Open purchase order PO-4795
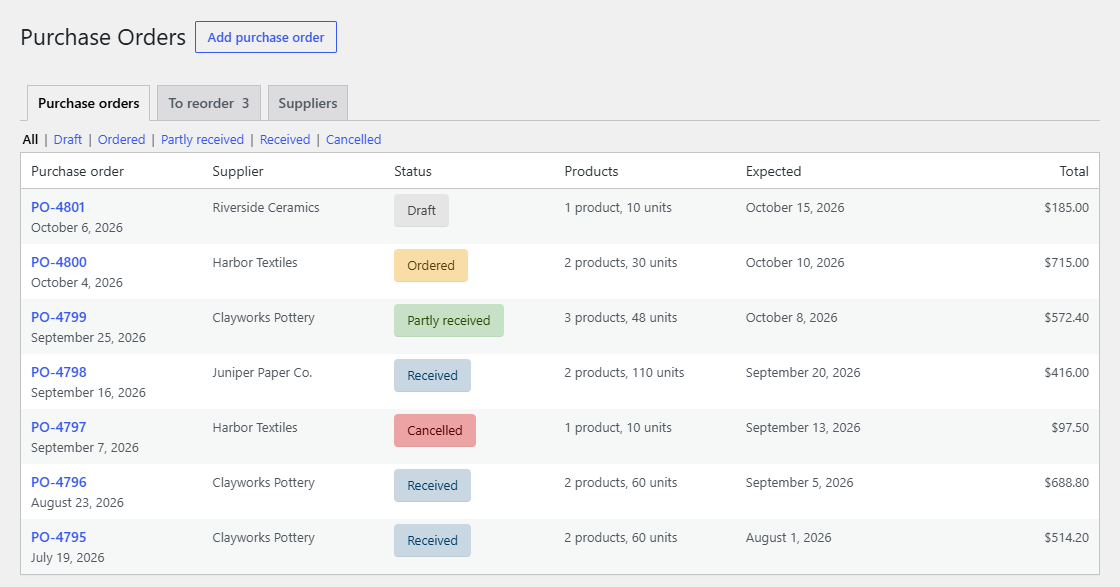 coord(59,537)
